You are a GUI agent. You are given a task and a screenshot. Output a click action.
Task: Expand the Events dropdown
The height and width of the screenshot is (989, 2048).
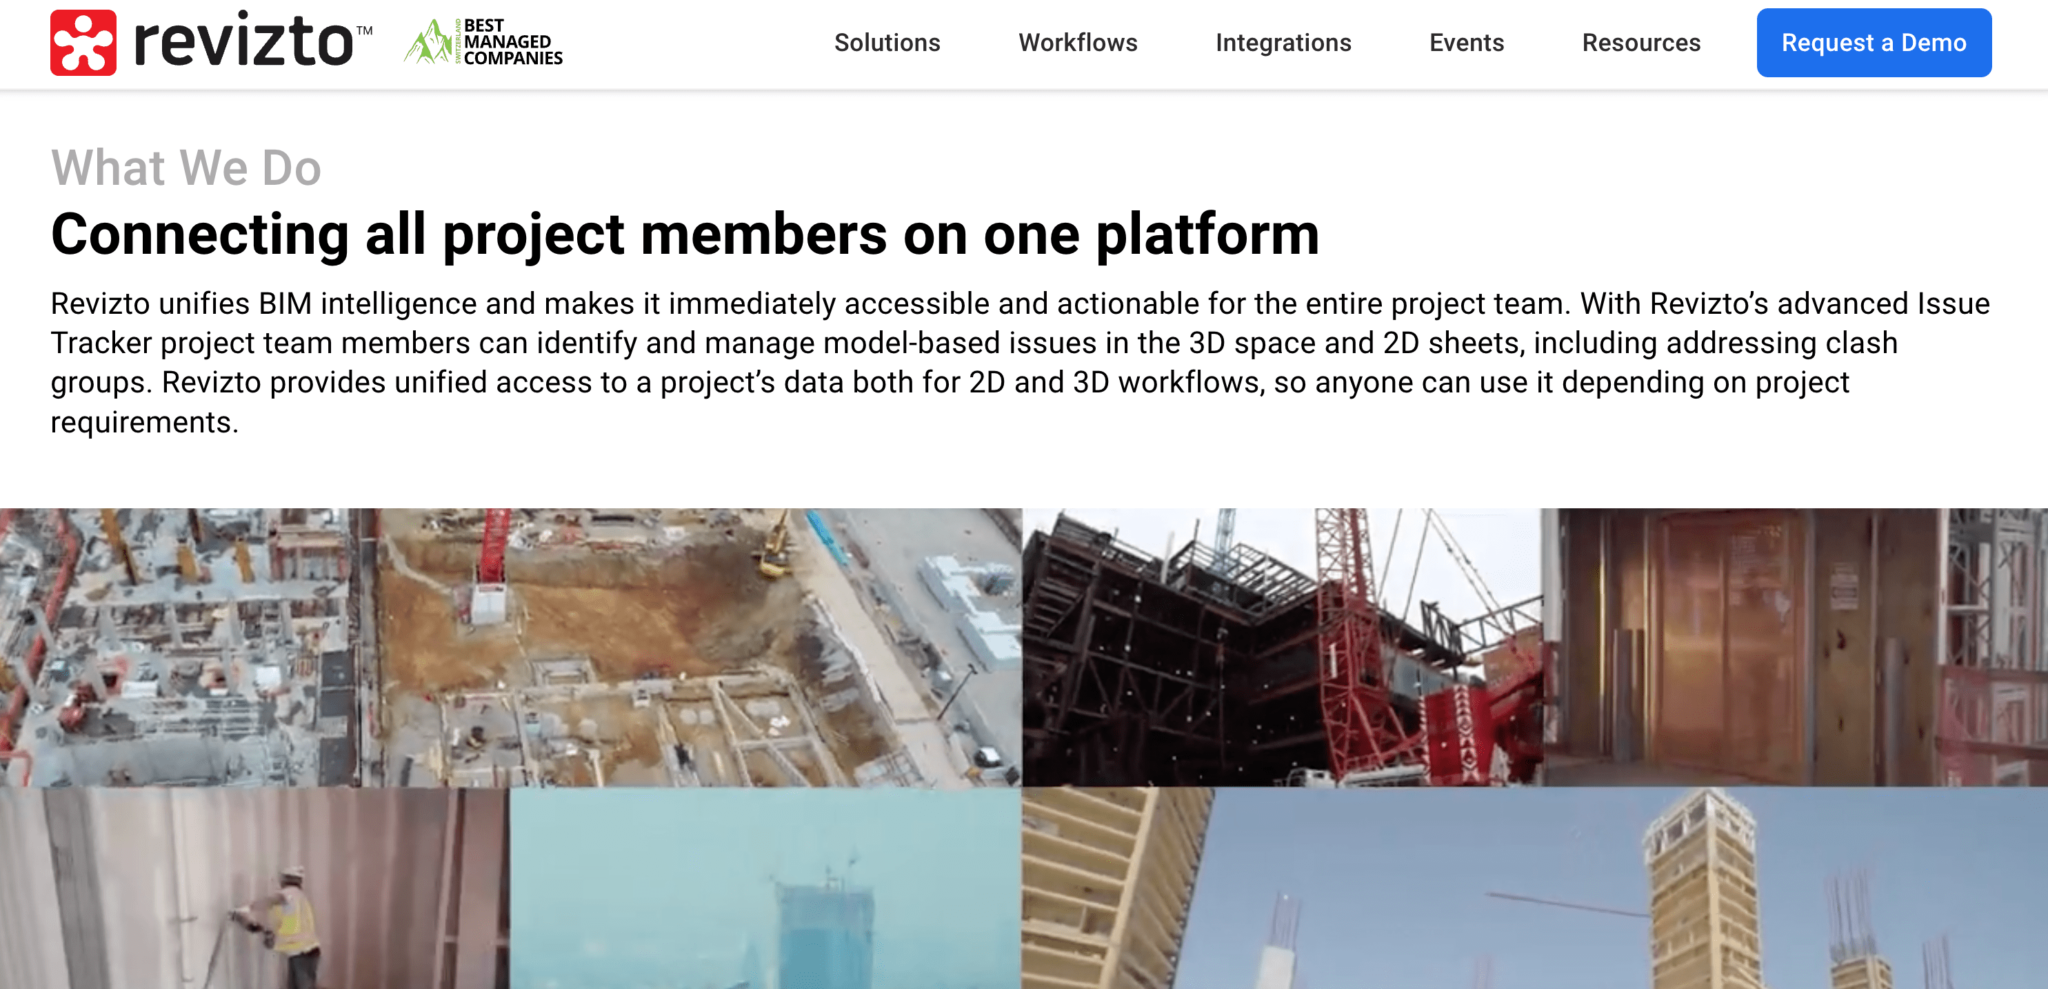(1466, 42)
